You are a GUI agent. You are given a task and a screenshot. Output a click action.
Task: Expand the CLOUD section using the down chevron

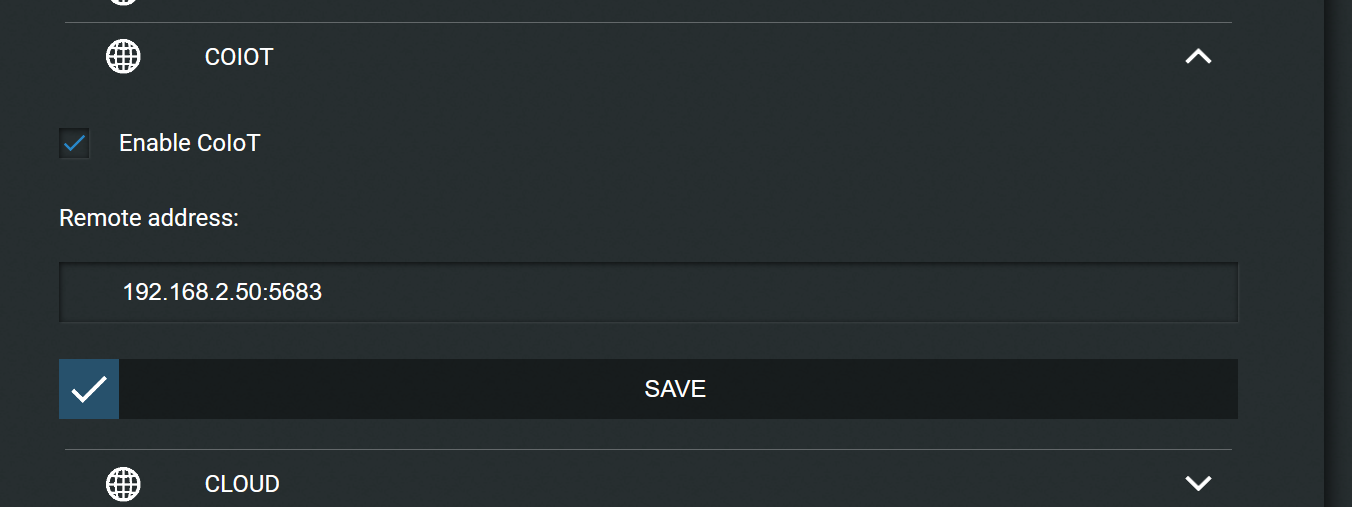[x=1198, y=484]
